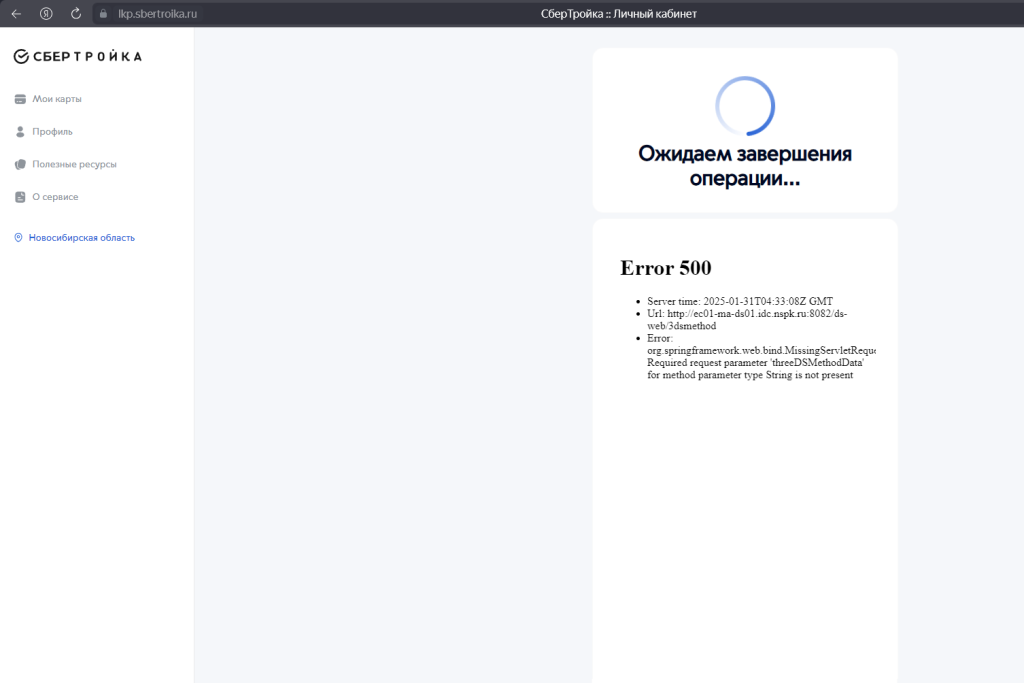Click the Ожидаем завершения операции message
This screenshot has height=683, width=1024.
745,166
